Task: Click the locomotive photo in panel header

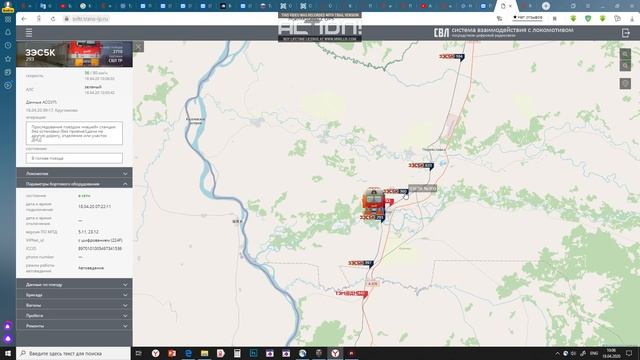Action: pos(84,53)
